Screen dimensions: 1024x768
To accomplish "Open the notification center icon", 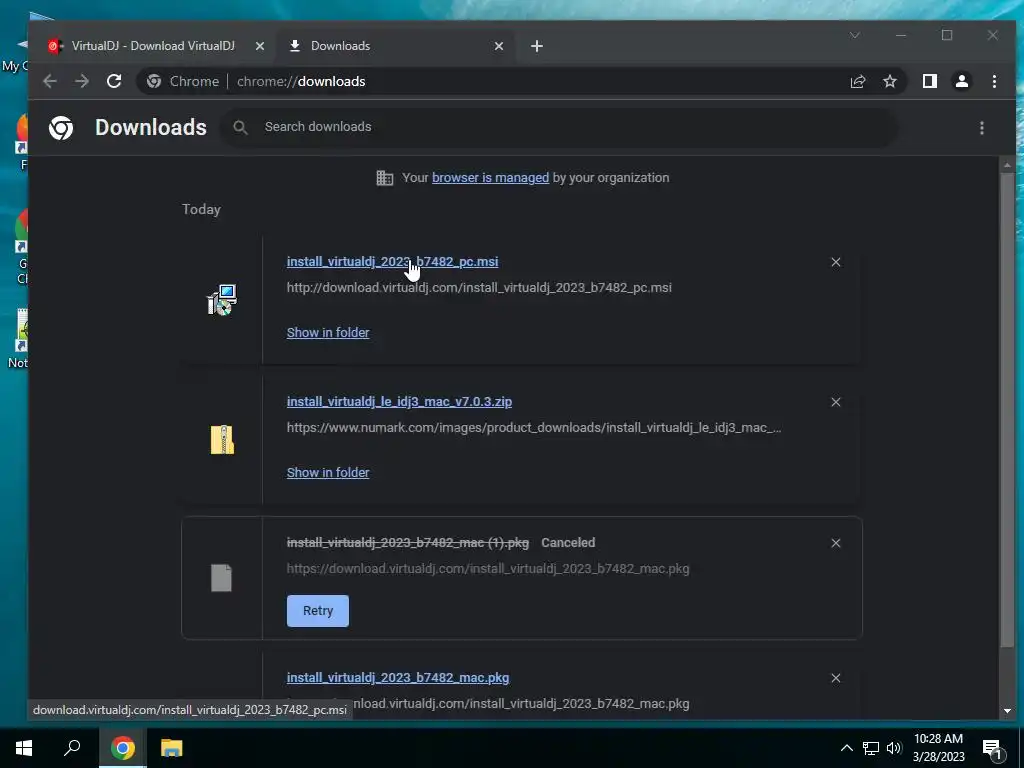I will click(992, 749).
